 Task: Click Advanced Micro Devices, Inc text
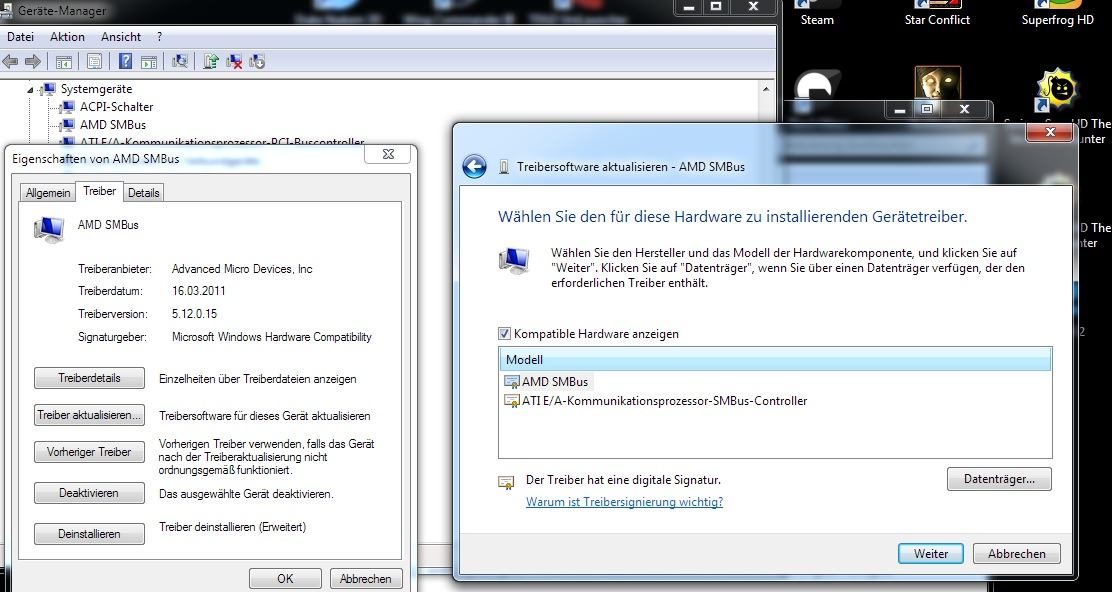pos(242,269)
